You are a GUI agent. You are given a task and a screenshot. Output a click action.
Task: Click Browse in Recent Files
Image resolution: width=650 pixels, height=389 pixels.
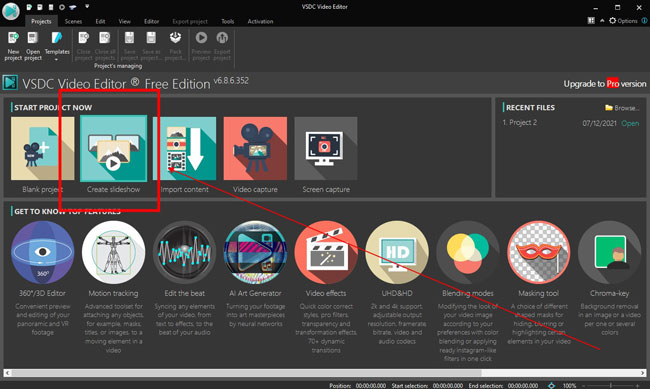click(x=622, y=108)
